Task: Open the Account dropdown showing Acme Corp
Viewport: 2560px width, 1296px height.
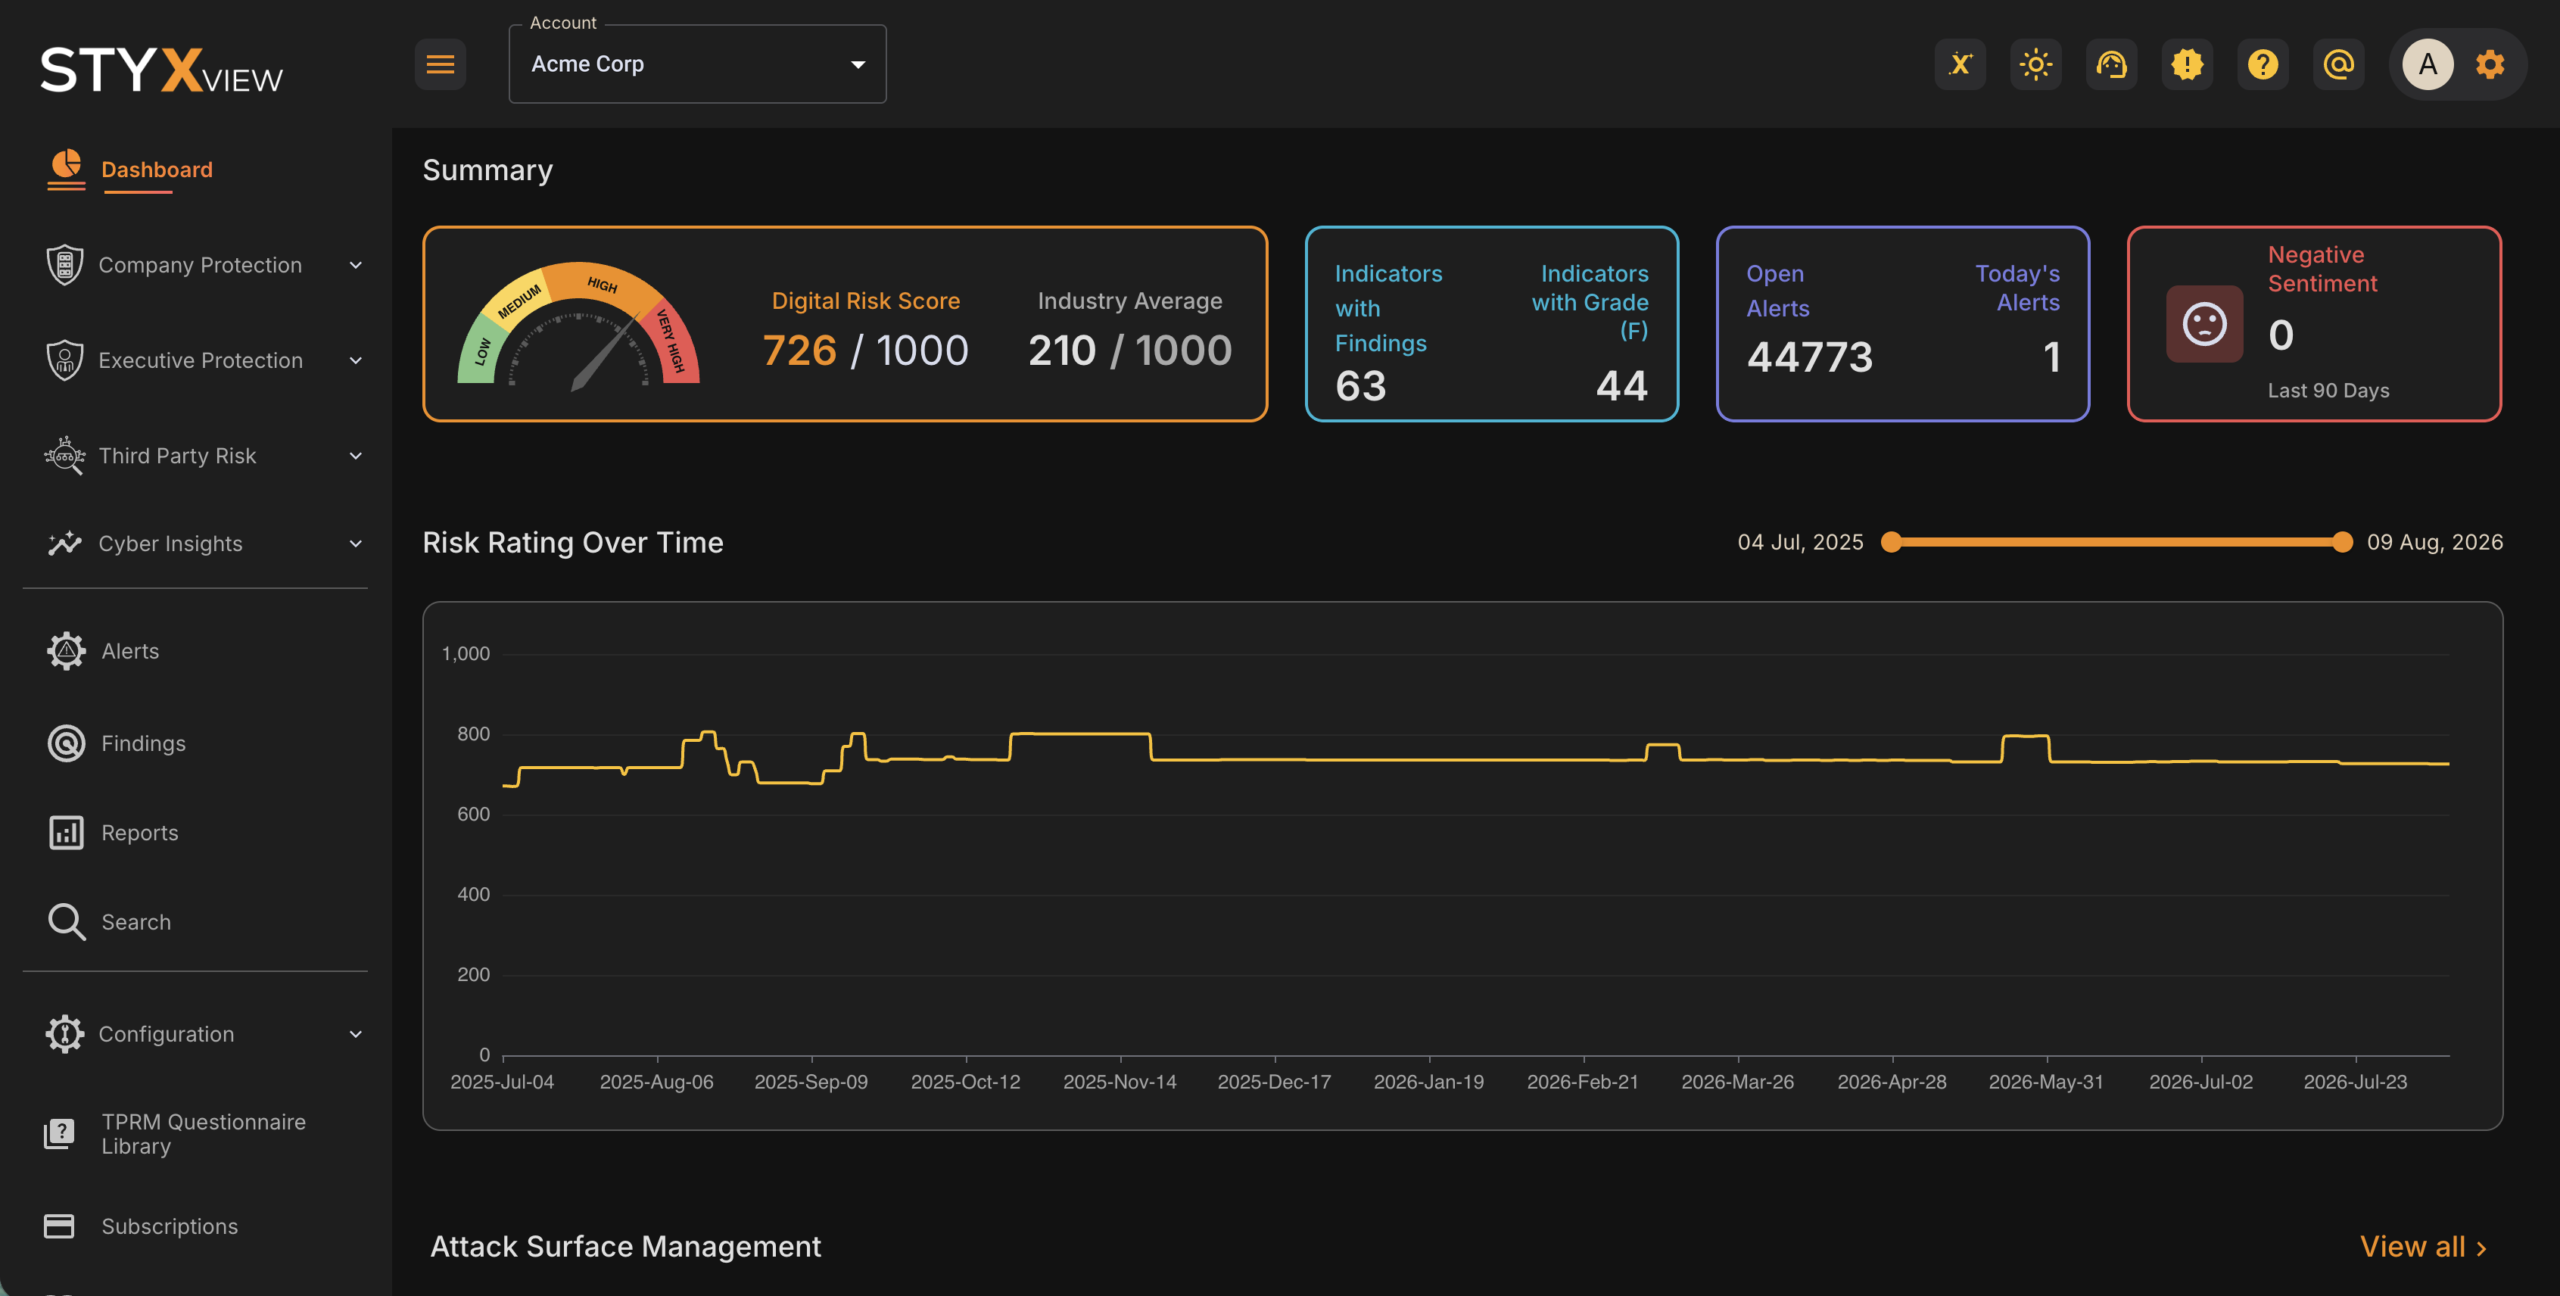Action: point(697,64)
